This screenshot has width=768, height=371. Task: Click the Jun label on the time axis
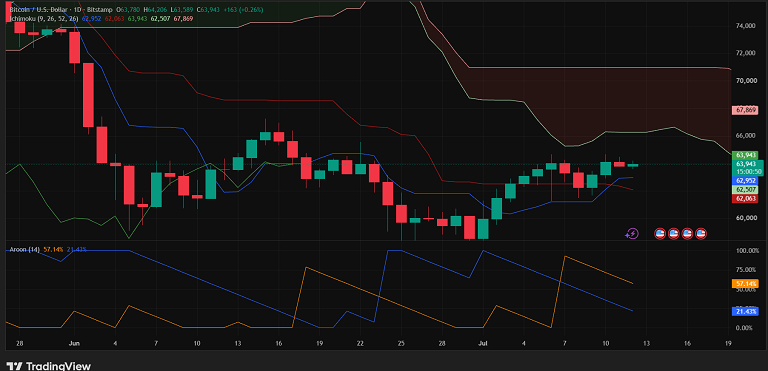pyautogui.click(x=73, y=344)
